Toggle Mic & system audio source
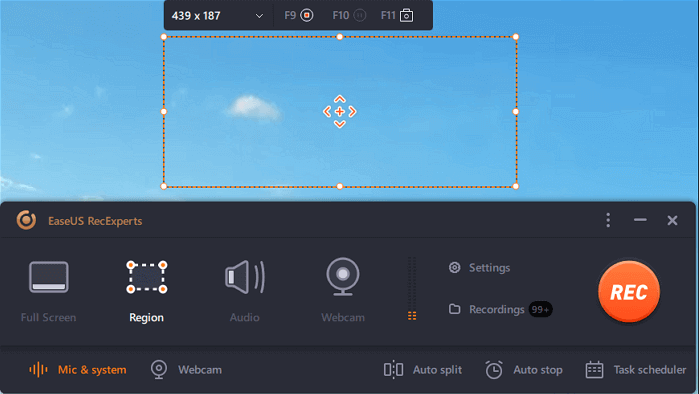The width and height of the screenshot is (700, 394). [78, 369]
